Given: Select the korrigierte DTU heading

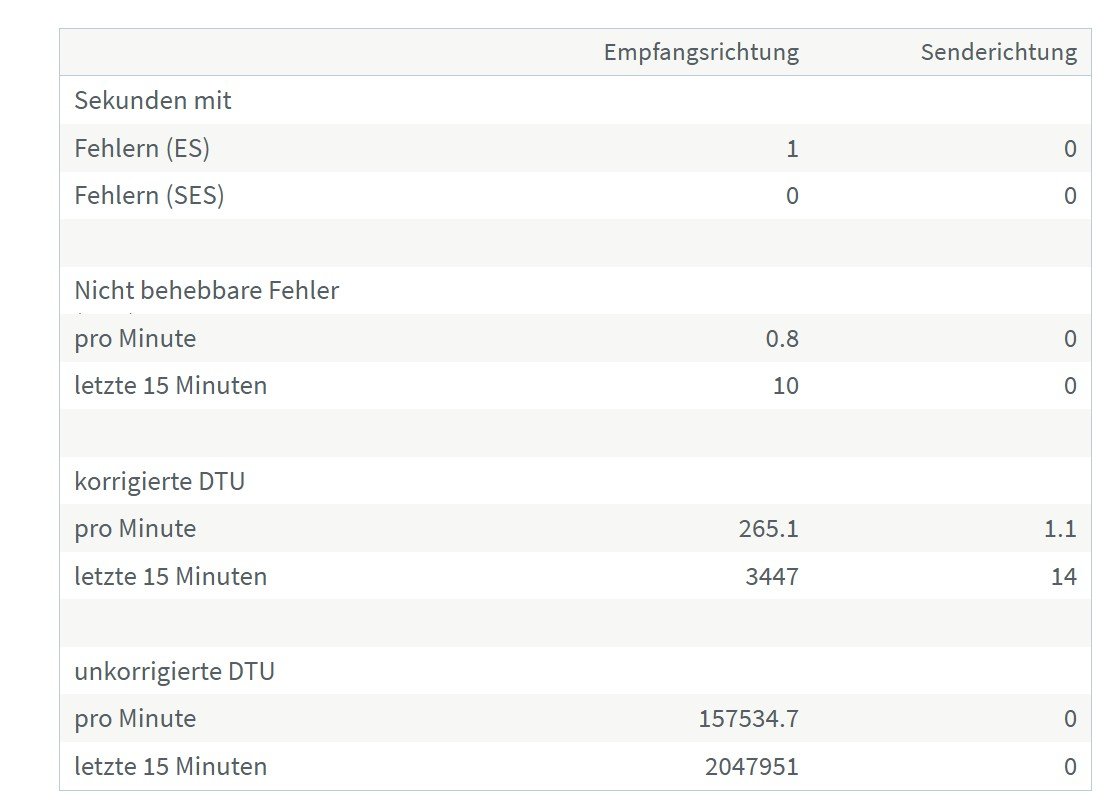Looking at the screenshot, I should (160, 481).
